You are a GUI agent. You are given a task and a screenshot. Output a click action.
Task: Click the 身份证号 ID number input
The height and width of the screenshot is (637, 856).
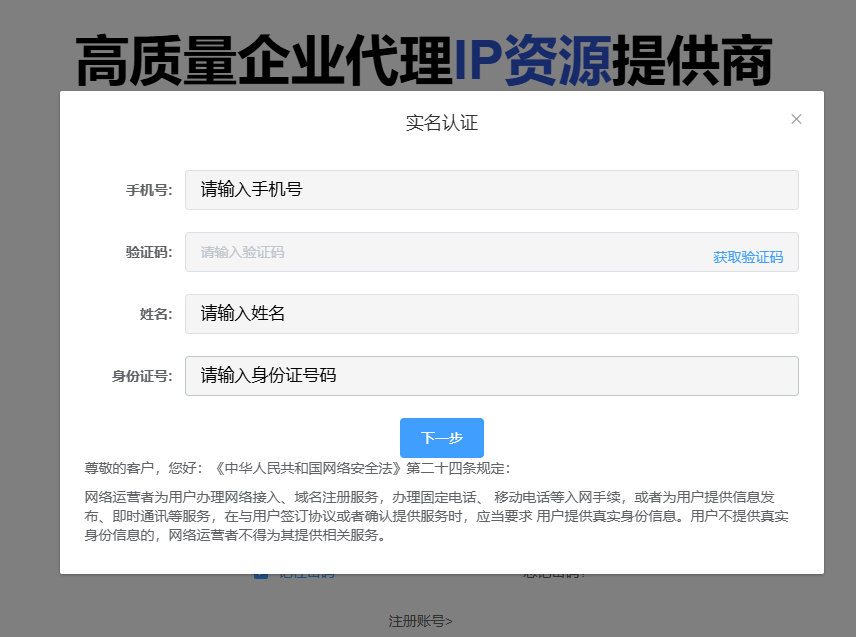pos(491,376)
